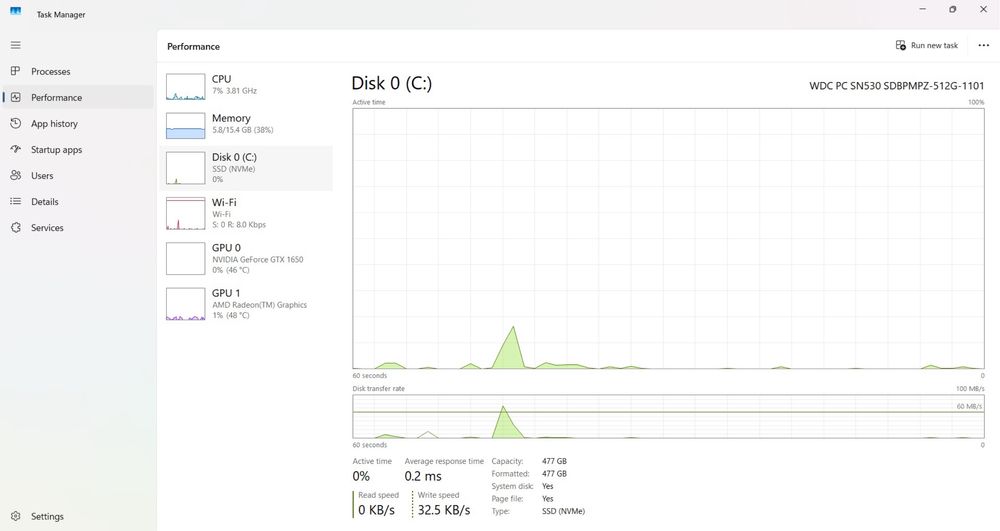
Task: Click the S: 0 R: 8.0 Kbps text
Action: click(x=239, y=225)
